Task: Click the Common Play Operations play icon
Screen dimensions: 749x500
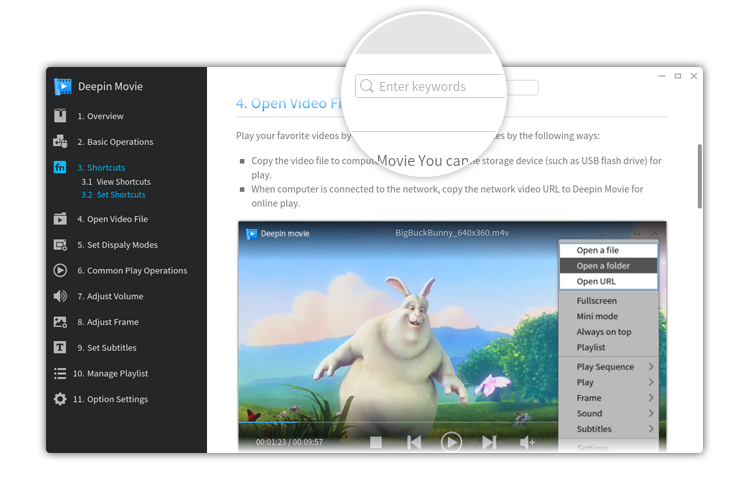Action: tap(60, 270)
